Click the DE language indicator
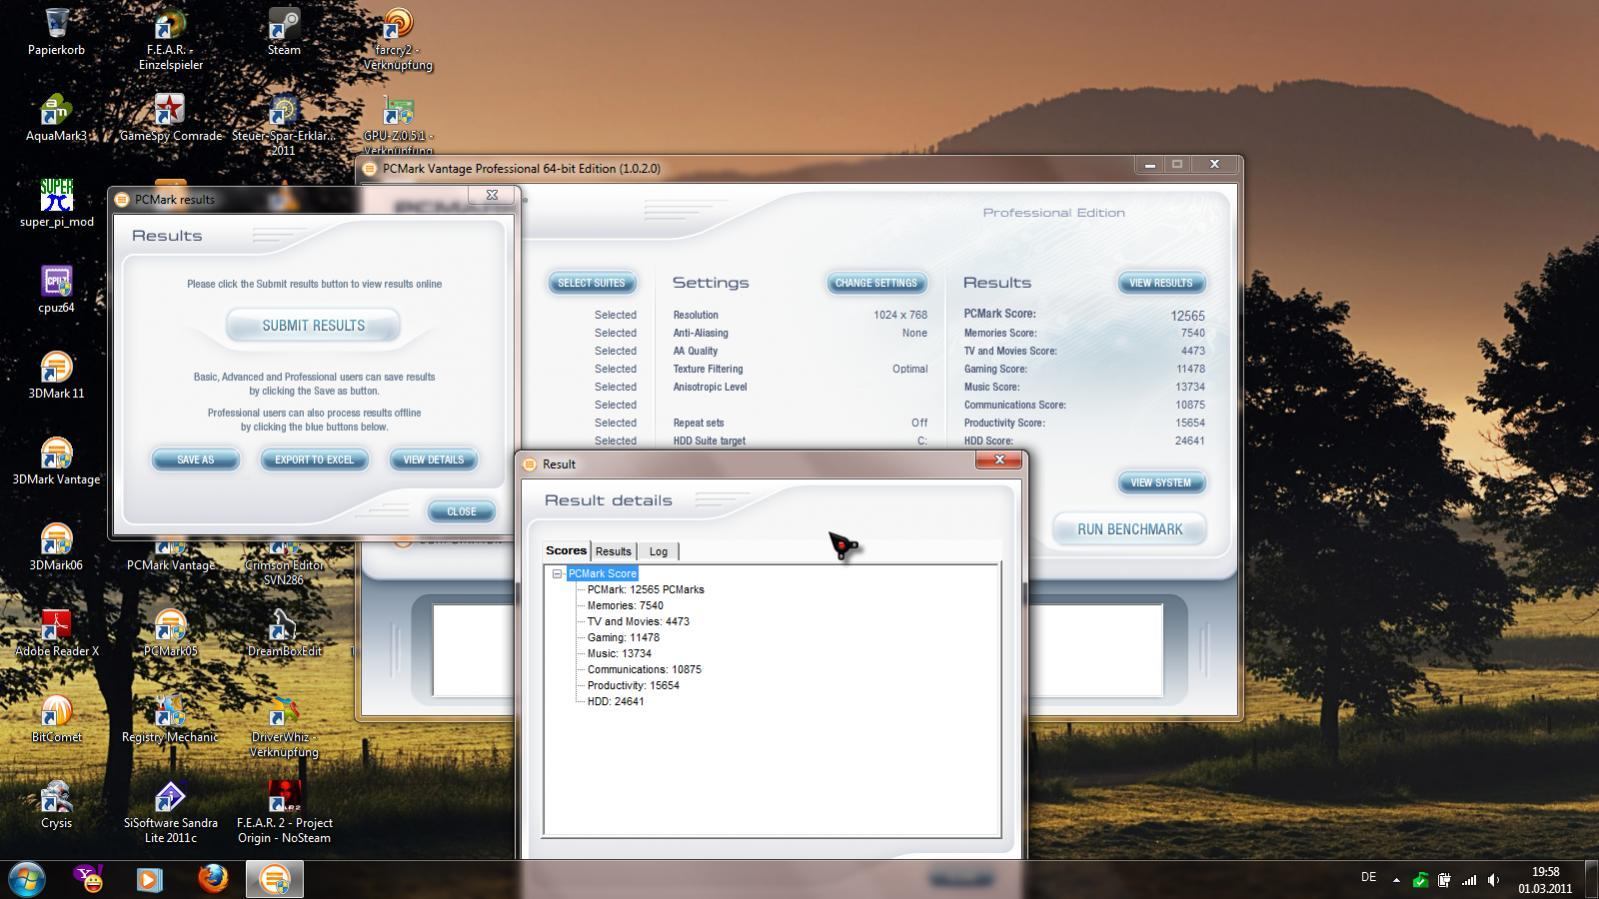The height and width of the screenshot is (899, 1599). [x=1368, y=877]
